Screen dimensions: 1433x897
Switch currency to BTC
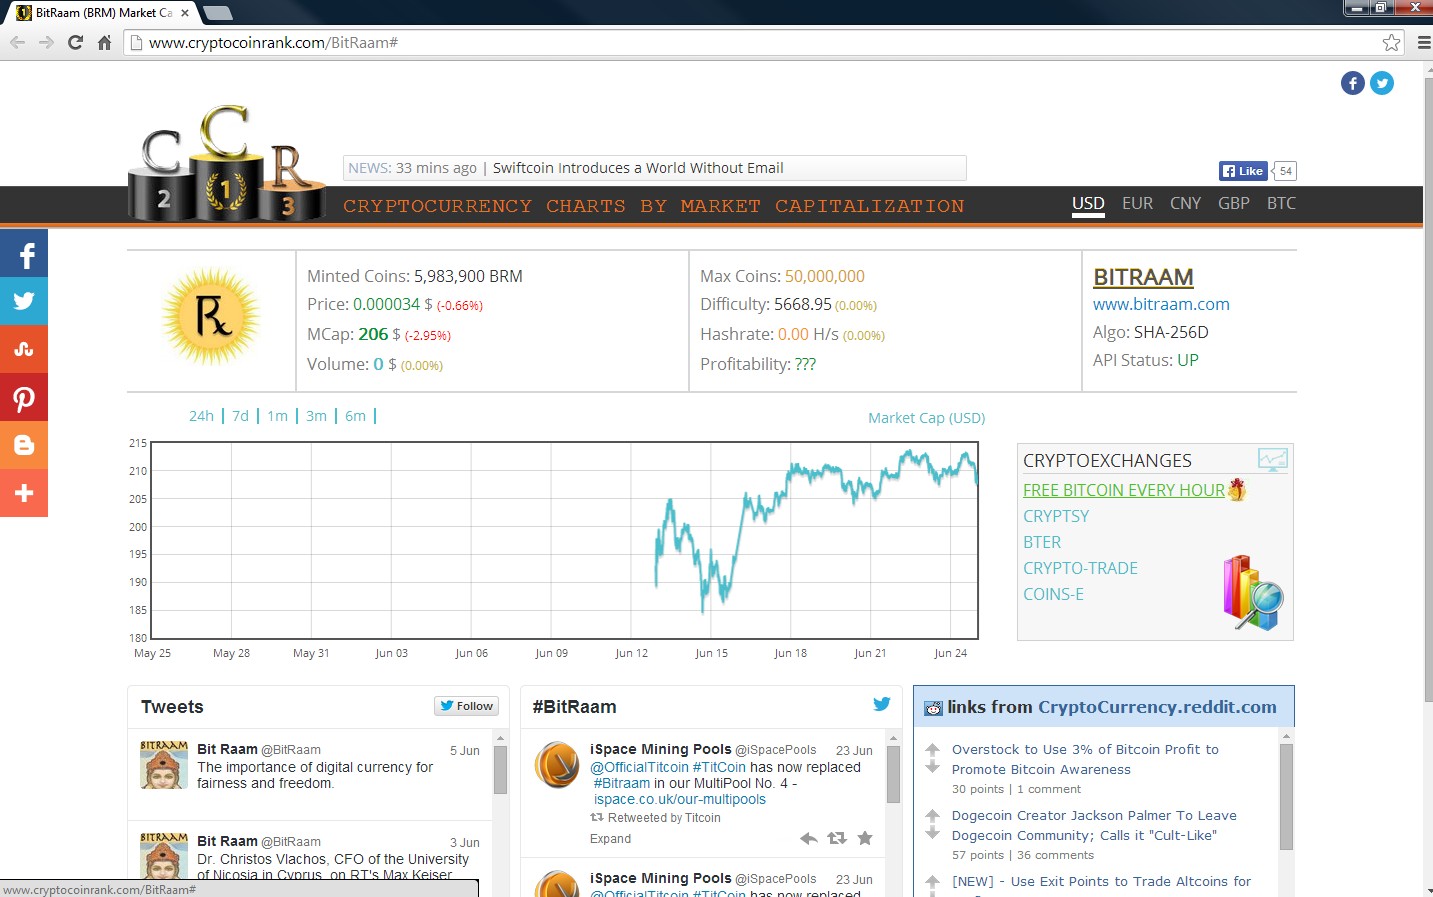(x=1281, y=203)
